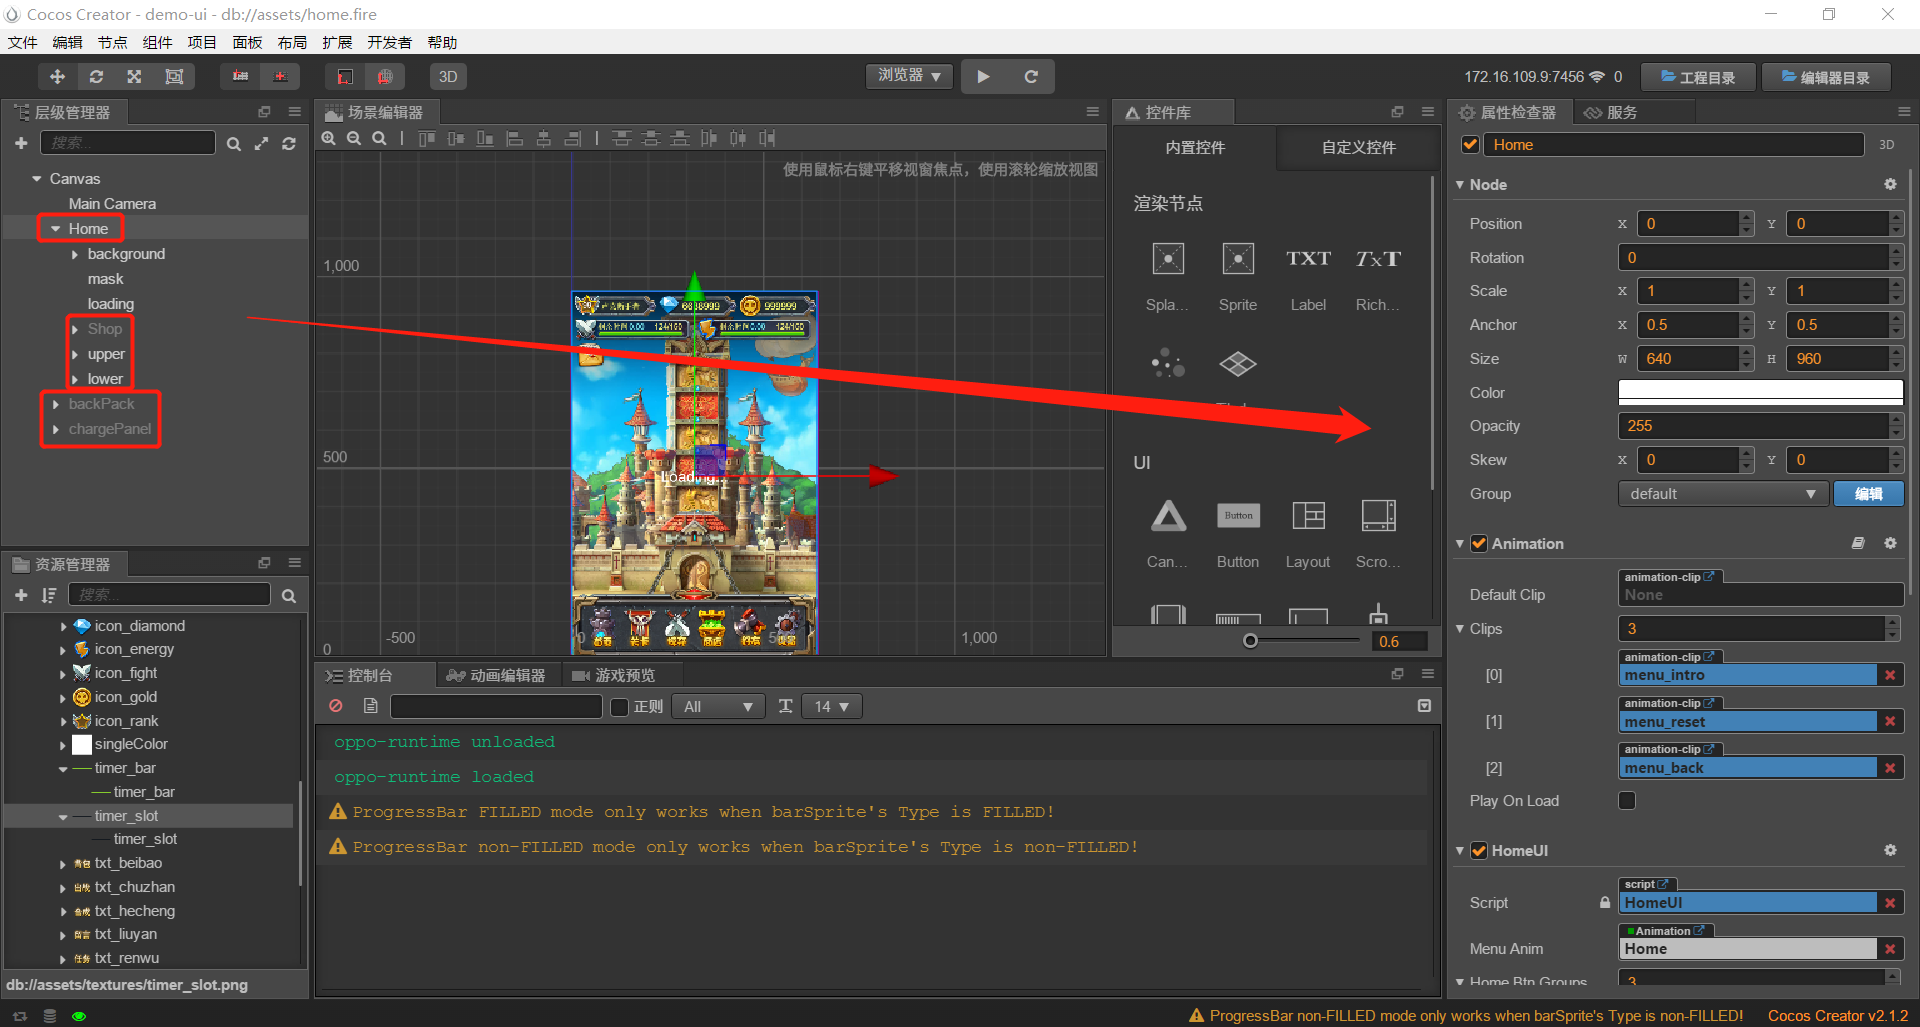Image resolution: width=1920 pixels, height=1027 pixels.
Task: Click the play preview button
Action: tap(983, 77)
